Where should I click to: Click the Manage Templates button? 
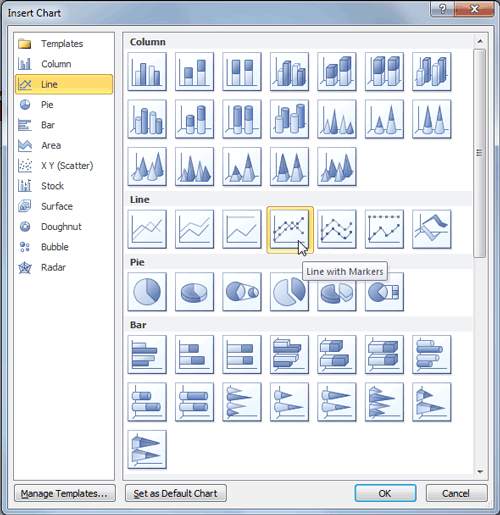click(65, 493)
